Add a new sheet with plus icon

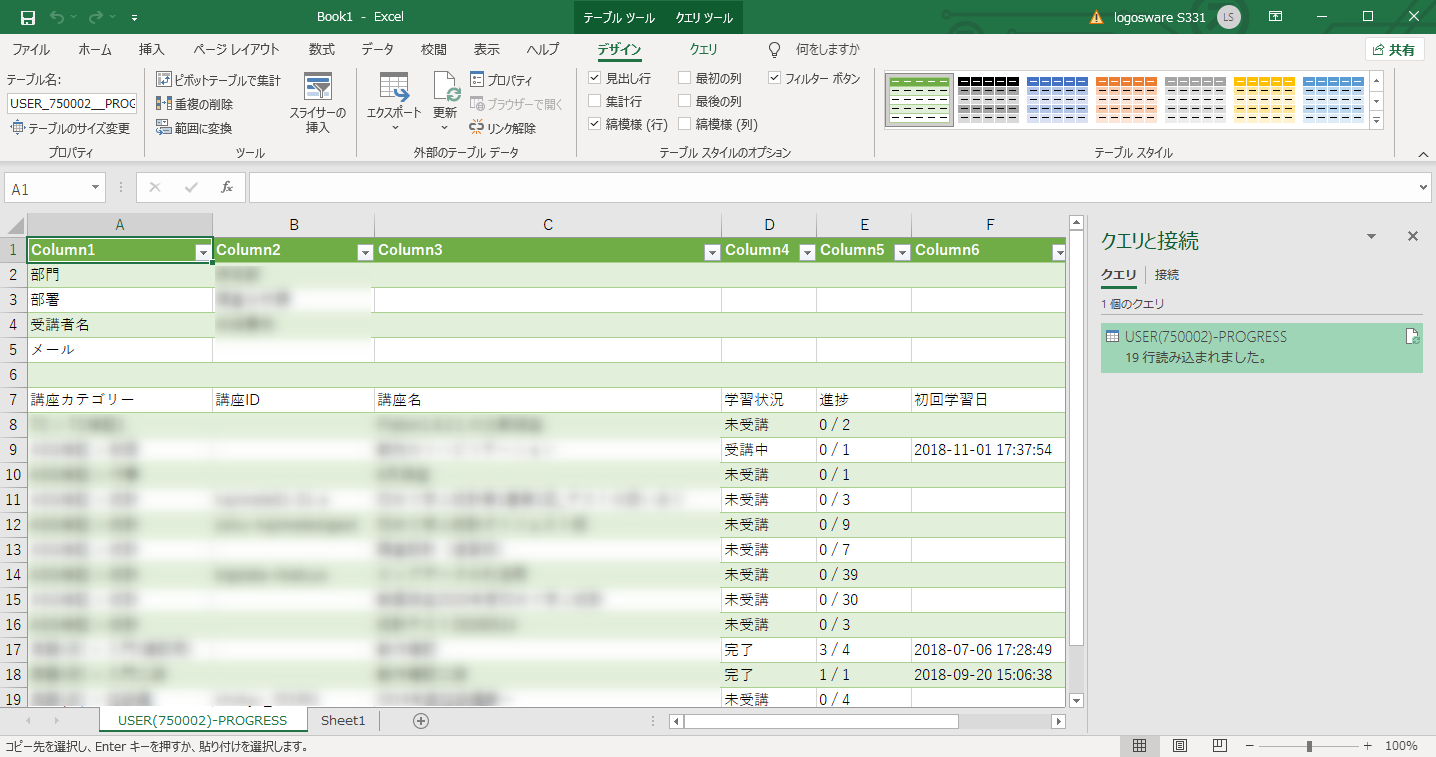point(421,720)
